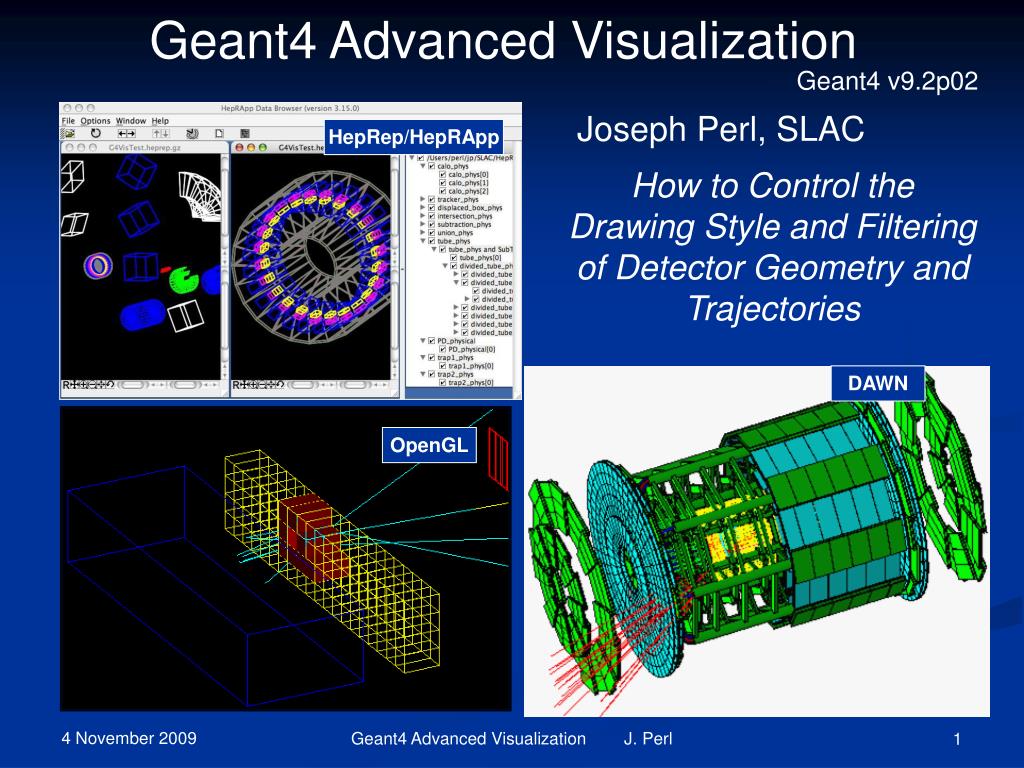Click the up-down arrows toolbar icon
This screenshot has height=768, width=1024.
tap(161, 133)
